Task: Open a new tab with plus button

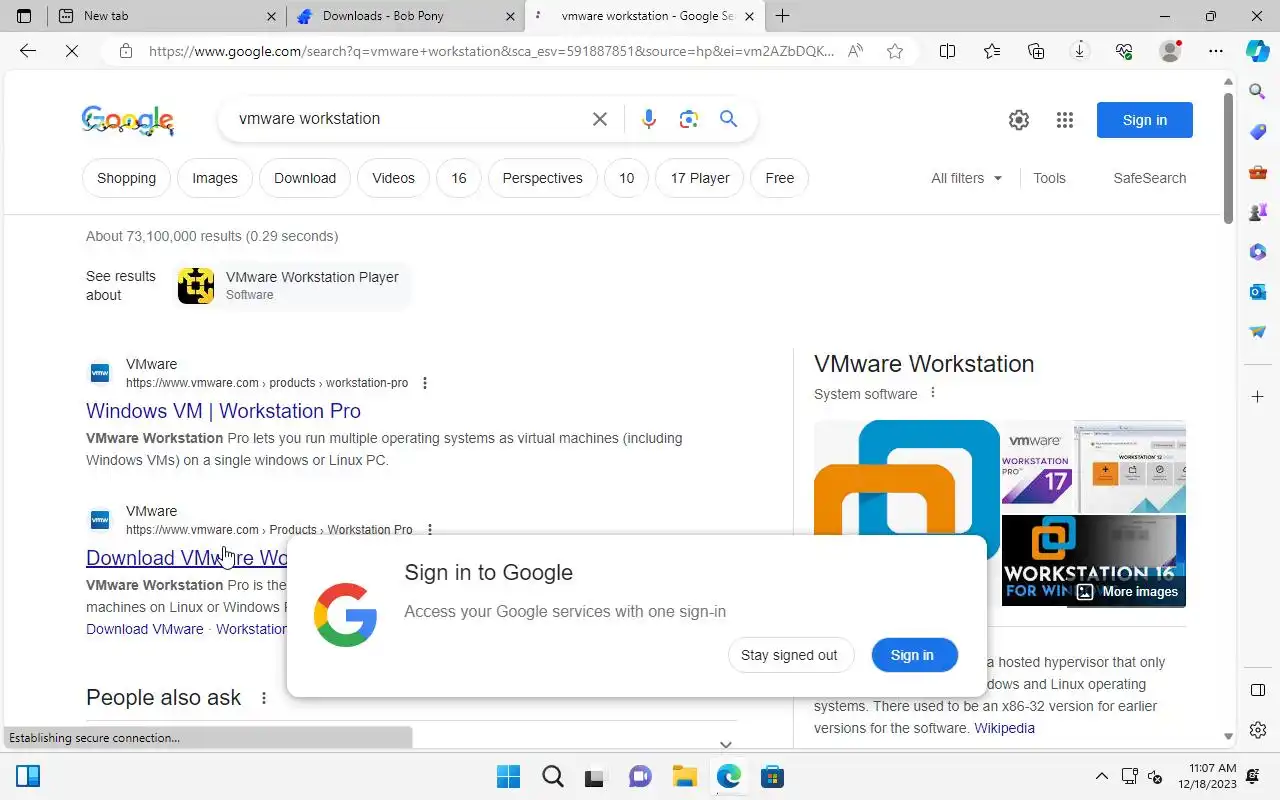Action: click(782, 16)
